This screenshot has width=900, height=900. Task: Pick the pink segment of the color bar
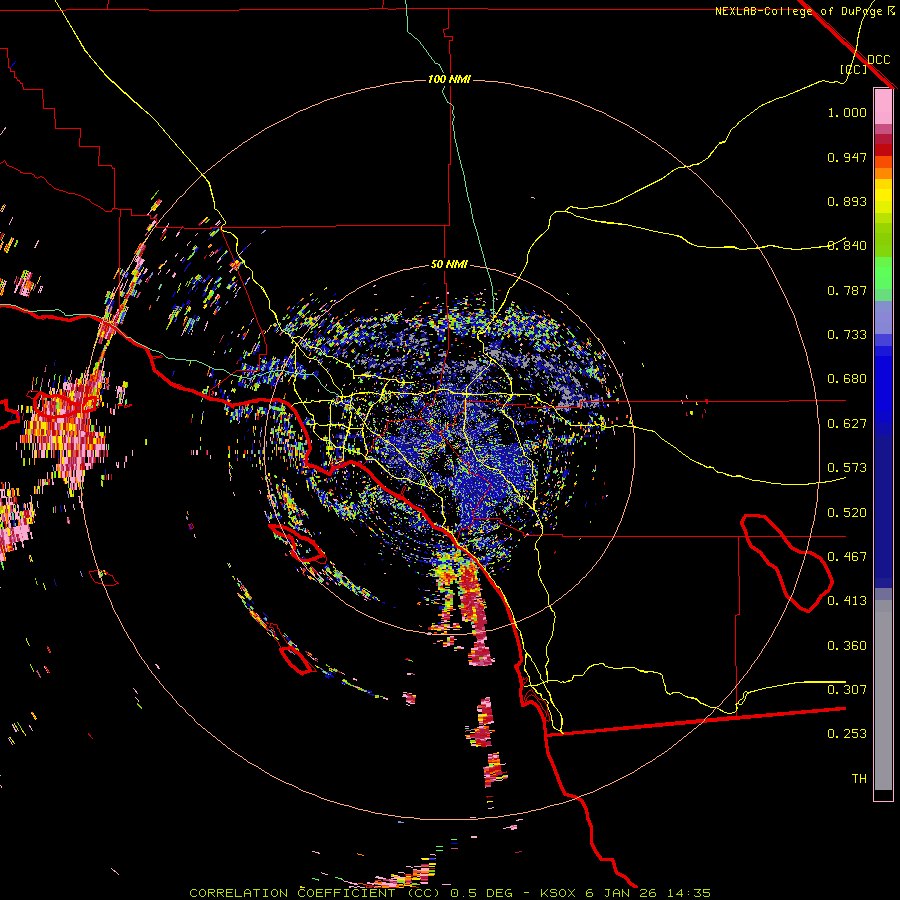(x=883, y=106)
